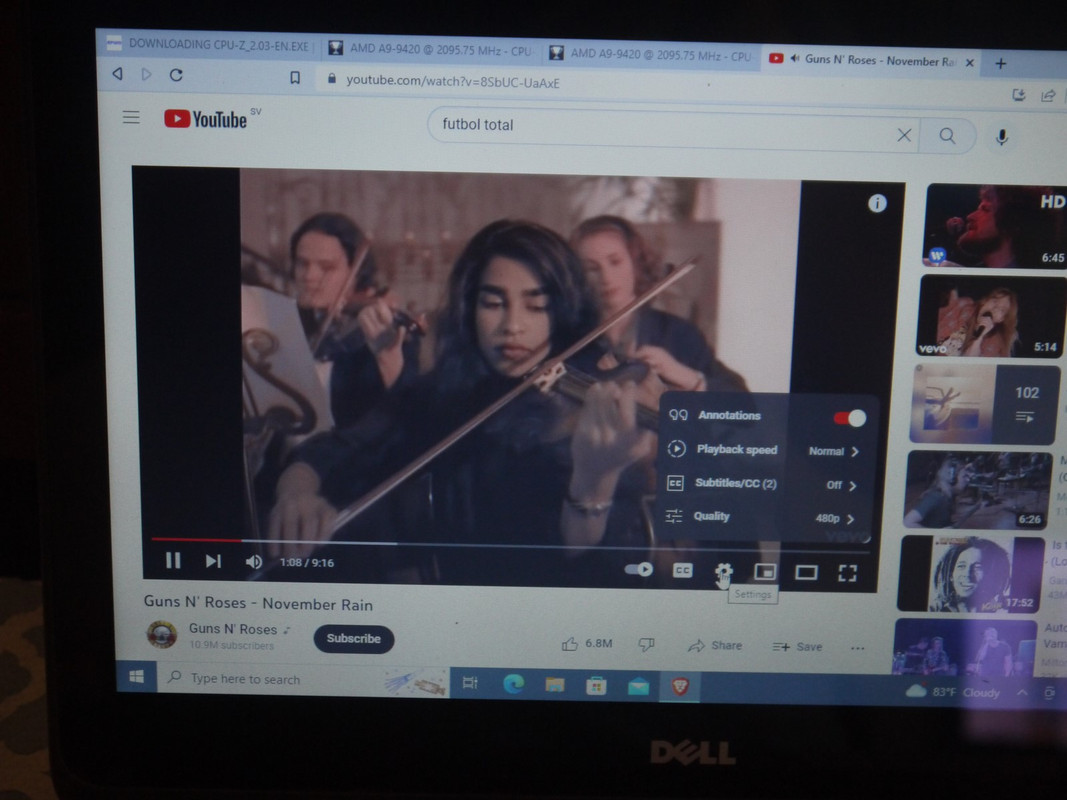This screenshot has width=1067, height=800.
Task: Open Task View from taskbar
Action: click(470, 683)
